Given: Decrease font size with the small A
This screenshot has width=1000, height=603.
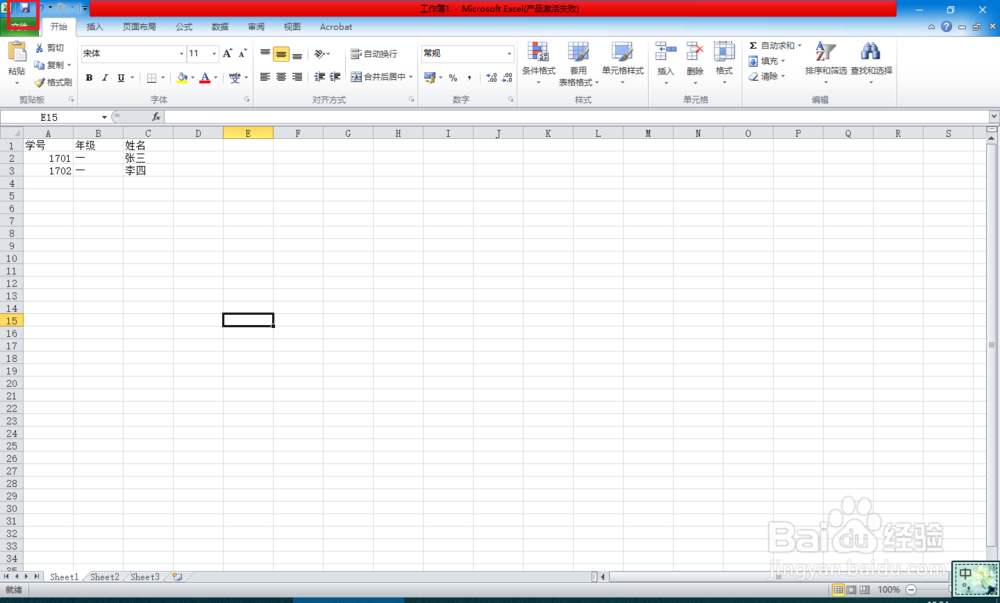Looking at the screenshot, I should point(242,54).
